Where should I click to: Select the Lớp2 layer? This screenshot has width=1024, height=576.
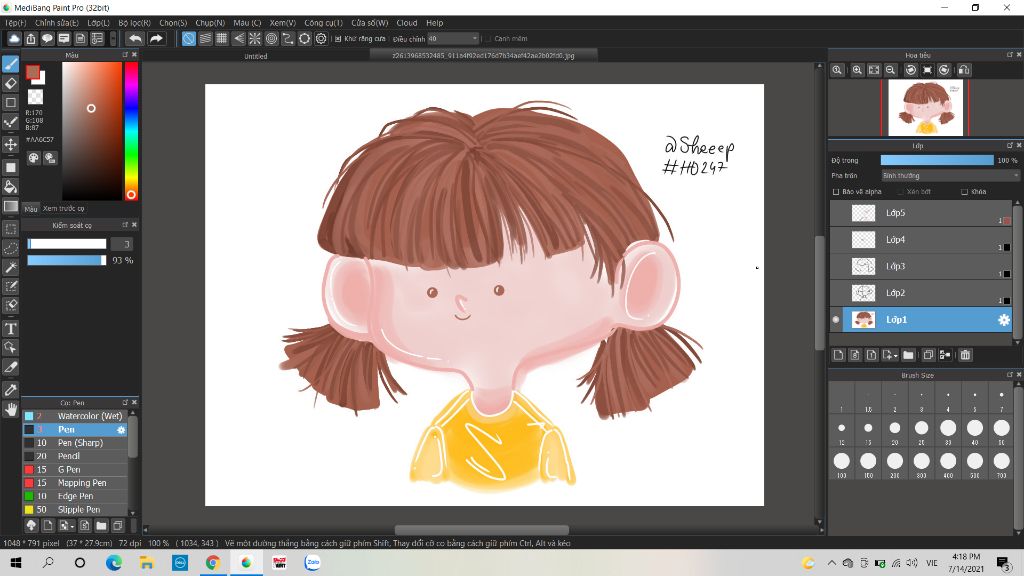point(921,293)
